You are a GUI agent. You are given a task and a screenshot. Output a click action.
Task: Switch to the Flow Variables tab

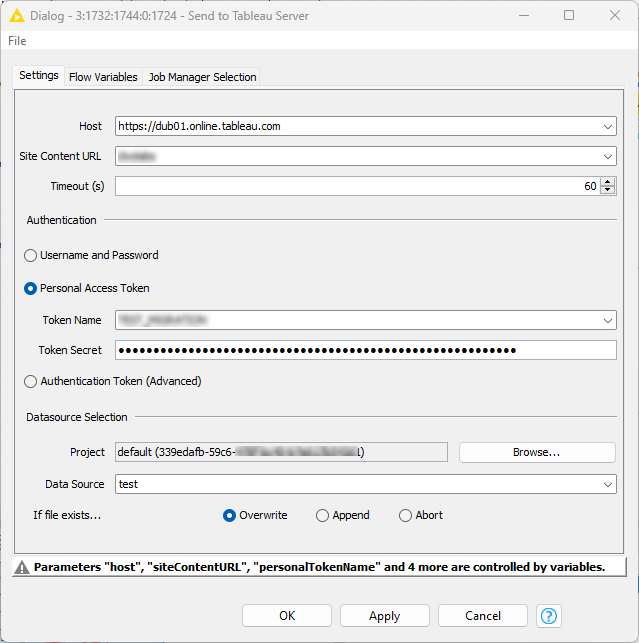[103, 77]
